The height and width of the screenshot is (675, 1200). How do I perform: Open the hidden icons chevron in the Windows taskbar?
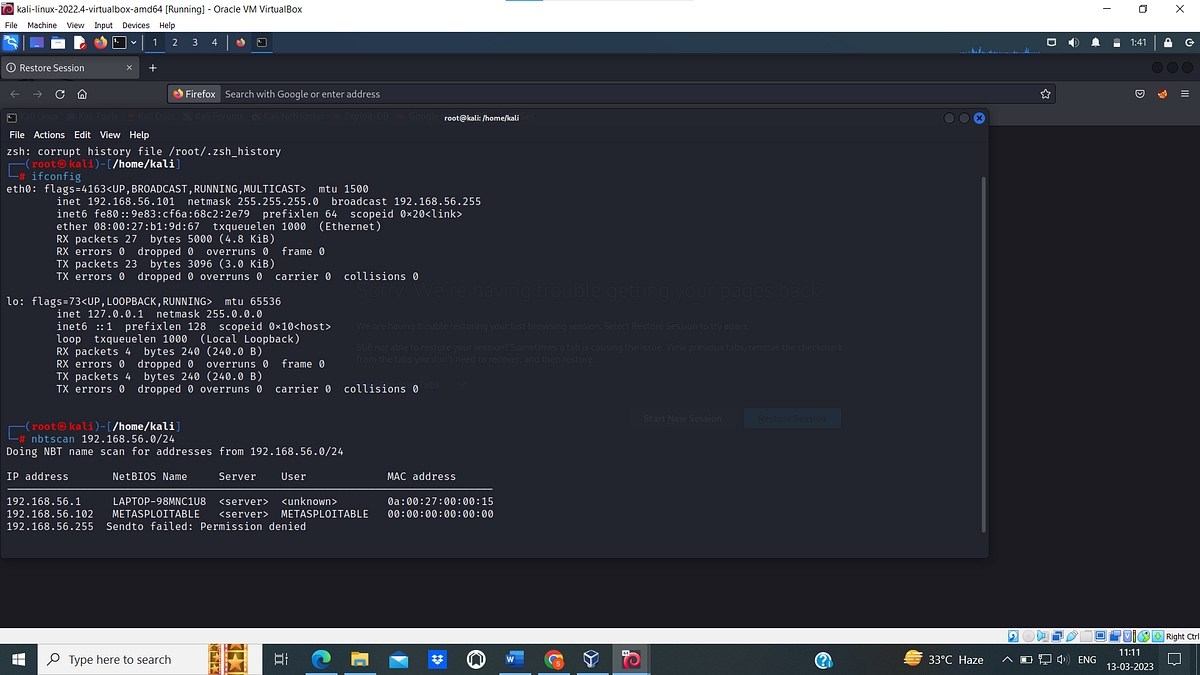[1007, 659]
